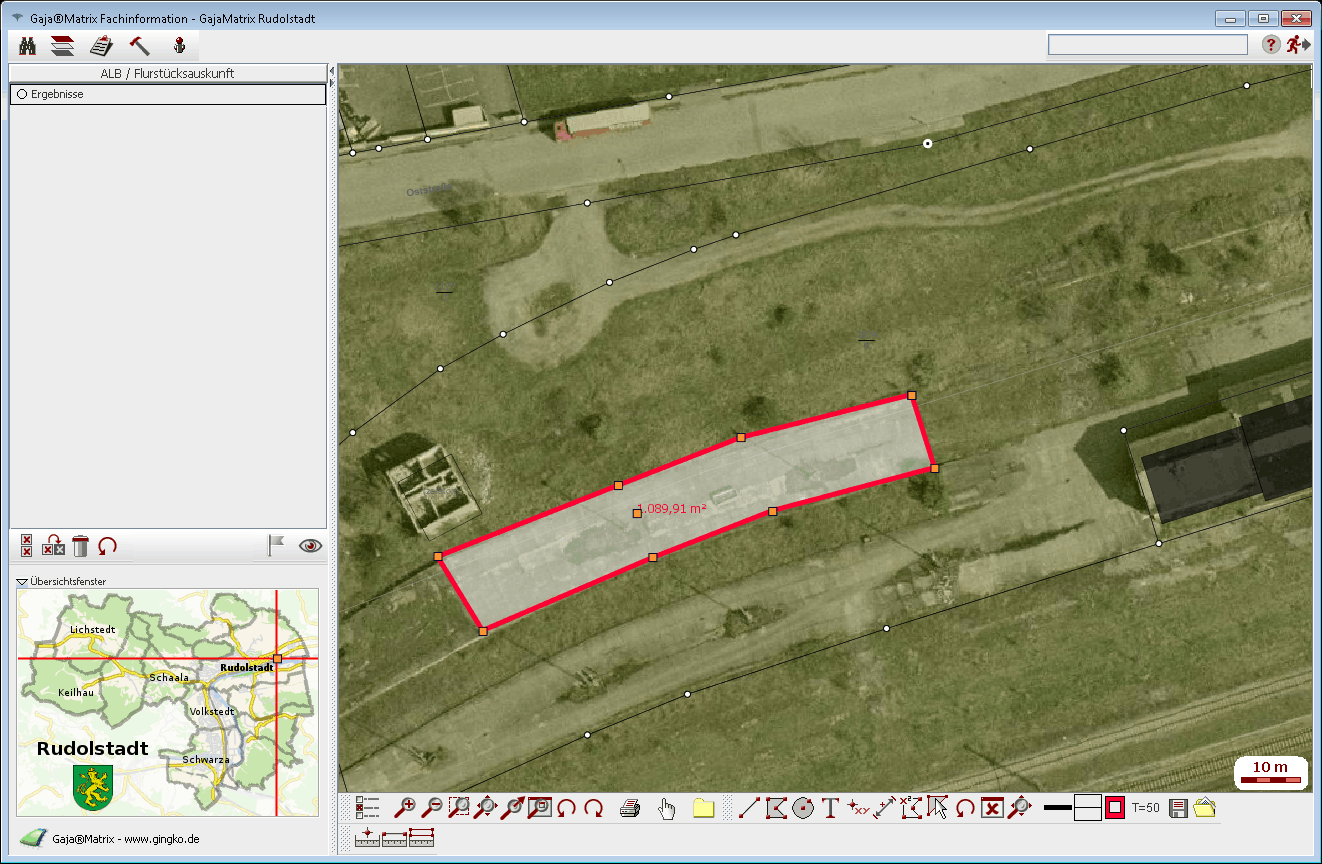Delete results using the trash can icon

pyautogui.click(x=80, y=546)
